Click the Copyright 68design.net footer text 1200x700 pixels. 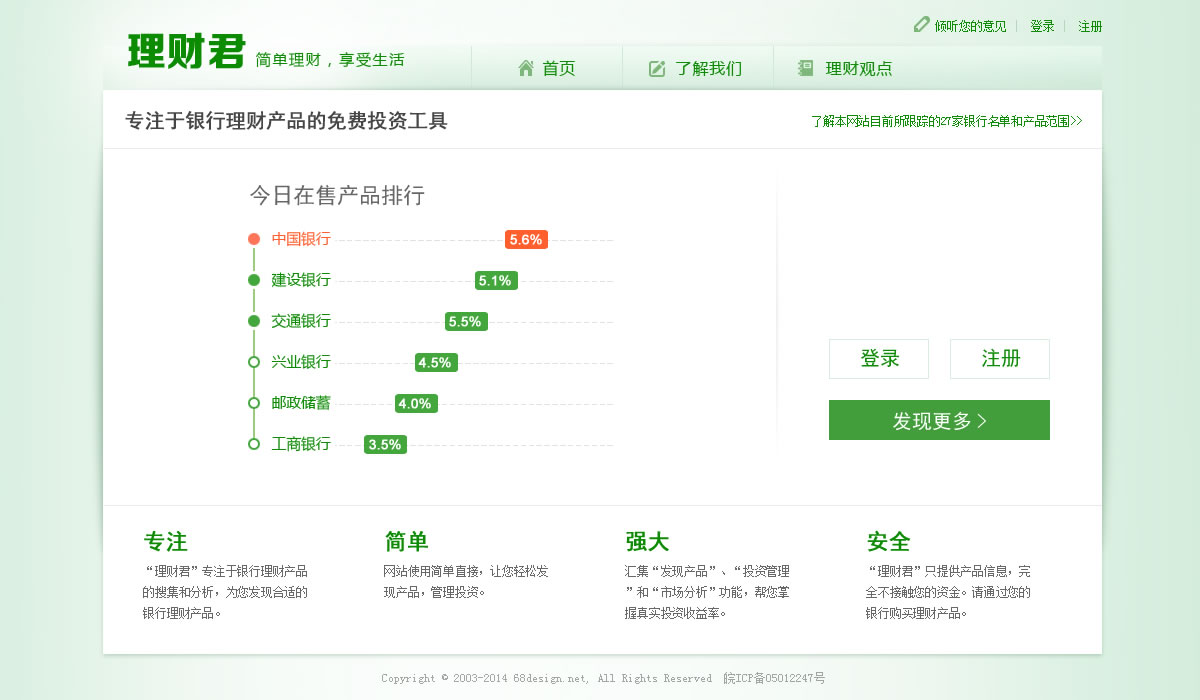coord(546,678)
